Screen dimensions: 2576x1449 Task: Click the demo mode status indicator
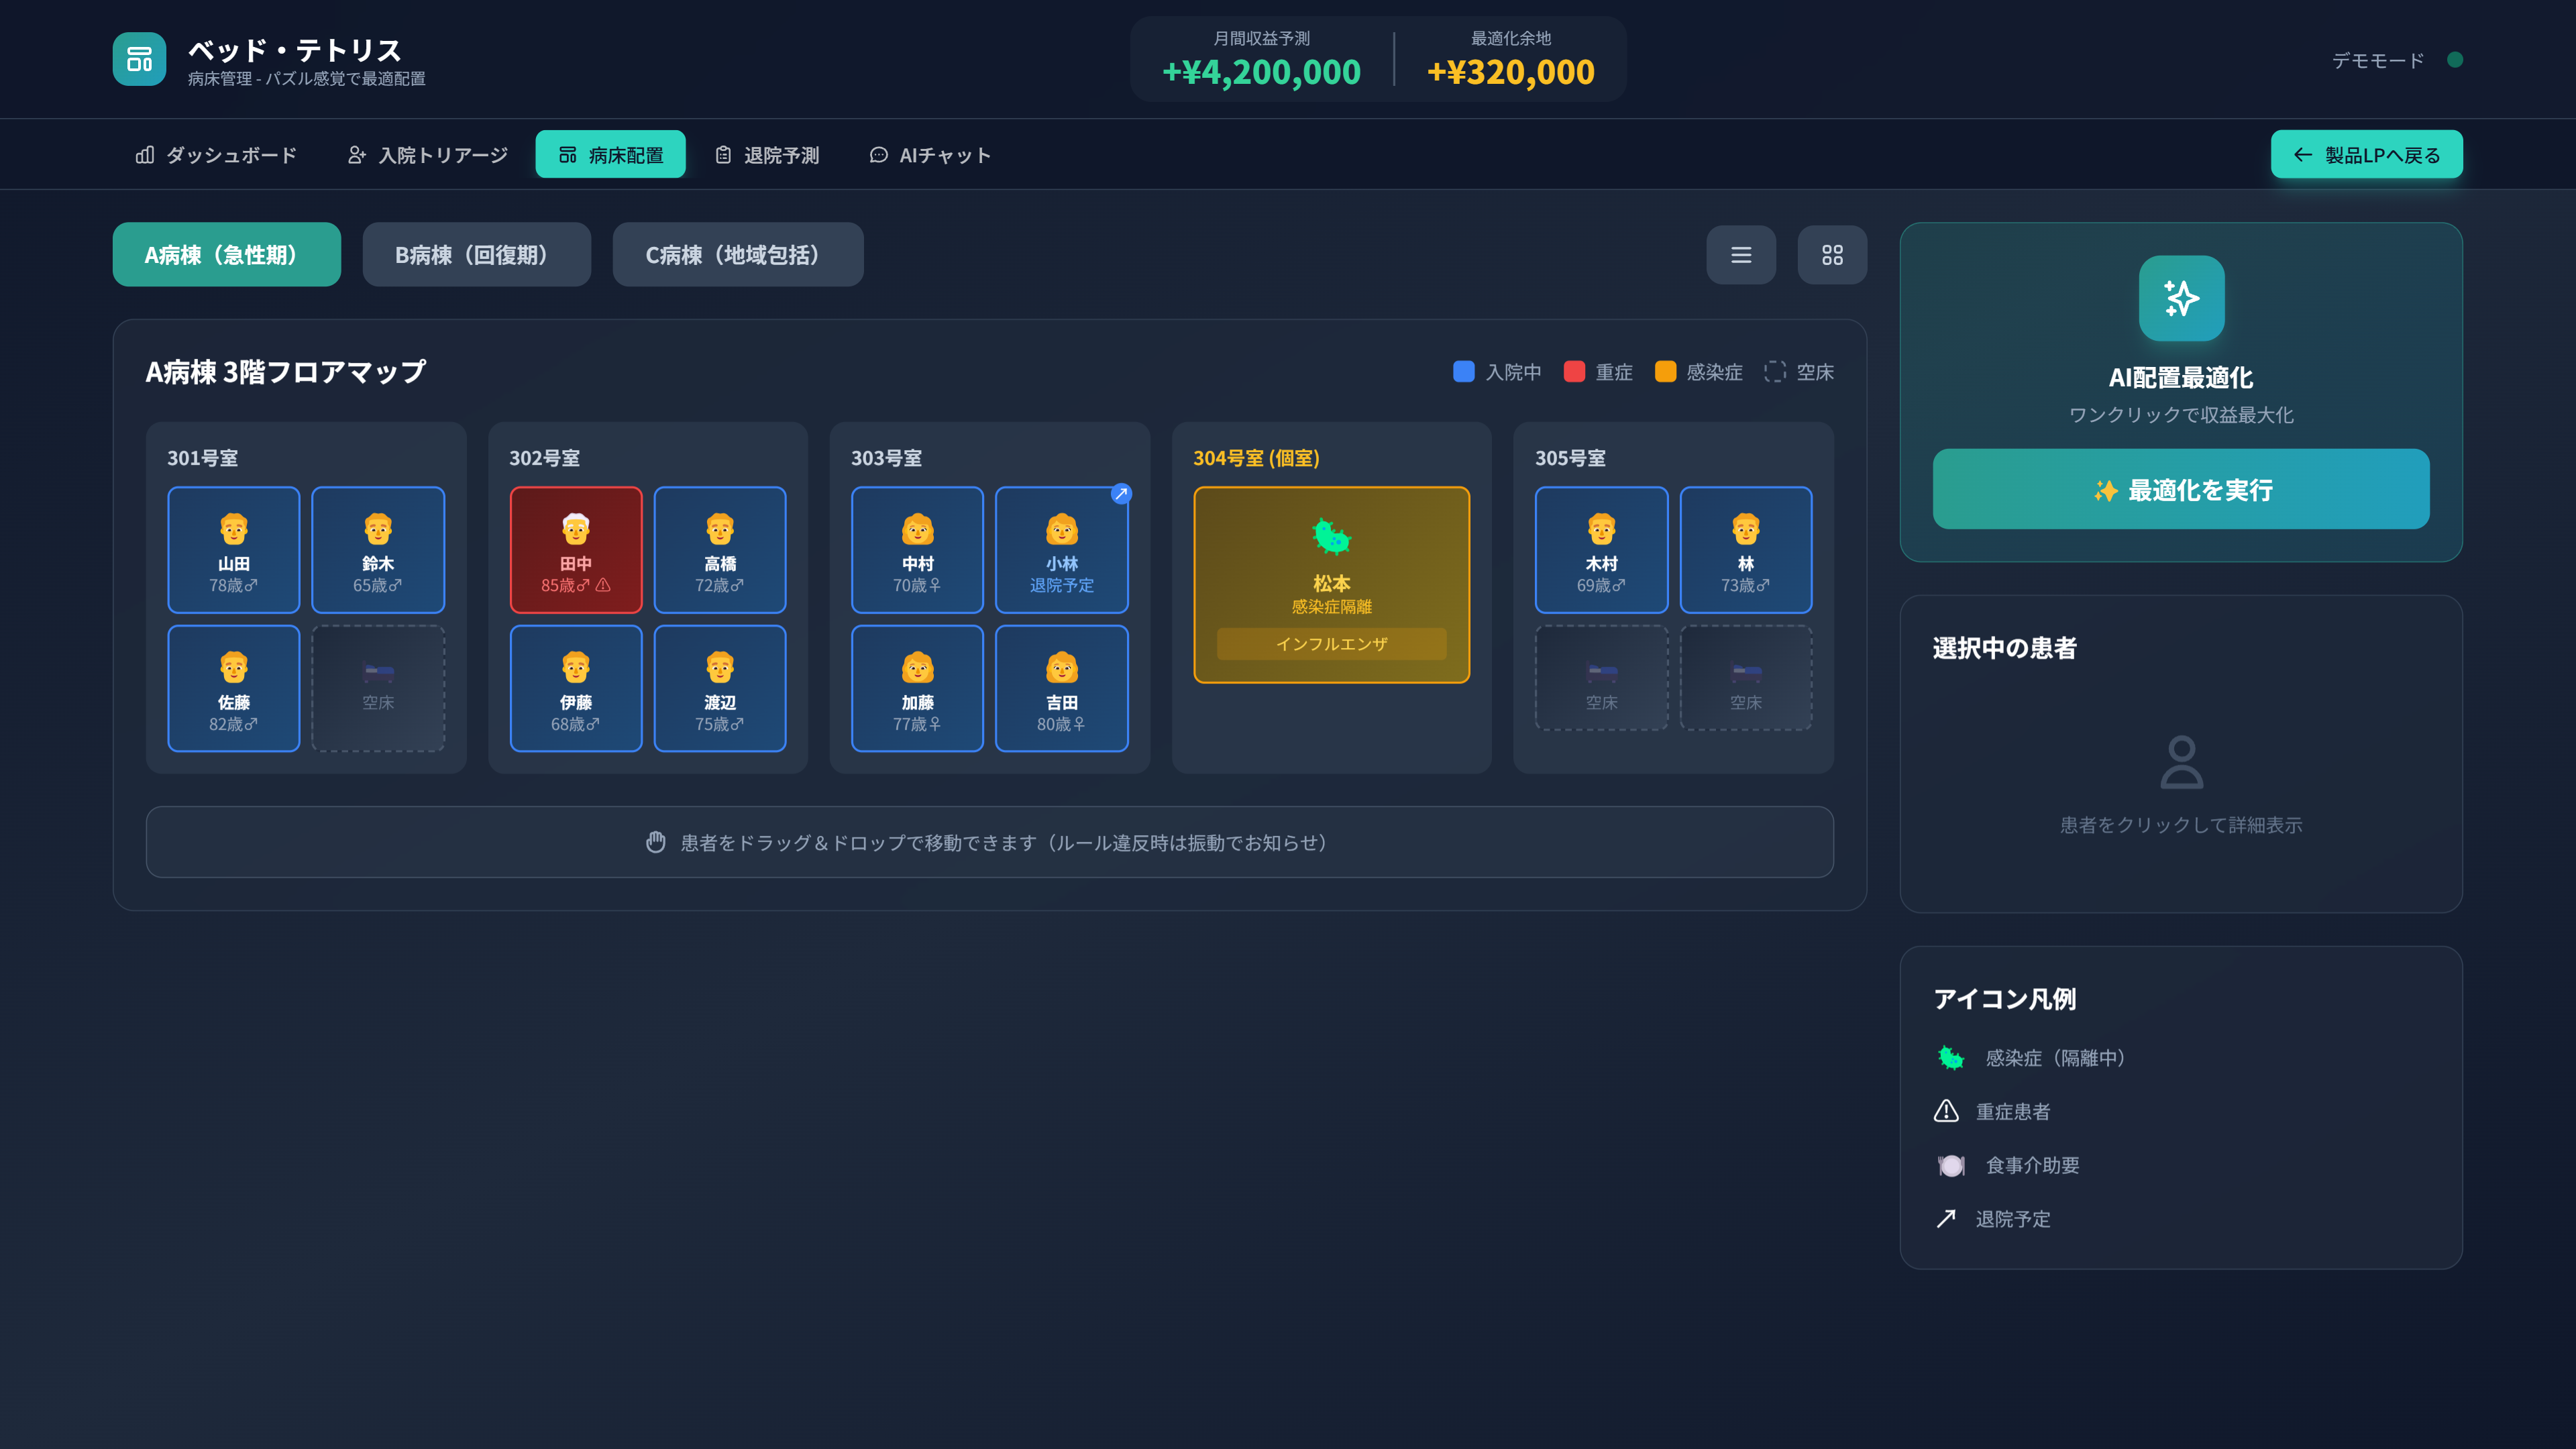[x=2454, y=60]
